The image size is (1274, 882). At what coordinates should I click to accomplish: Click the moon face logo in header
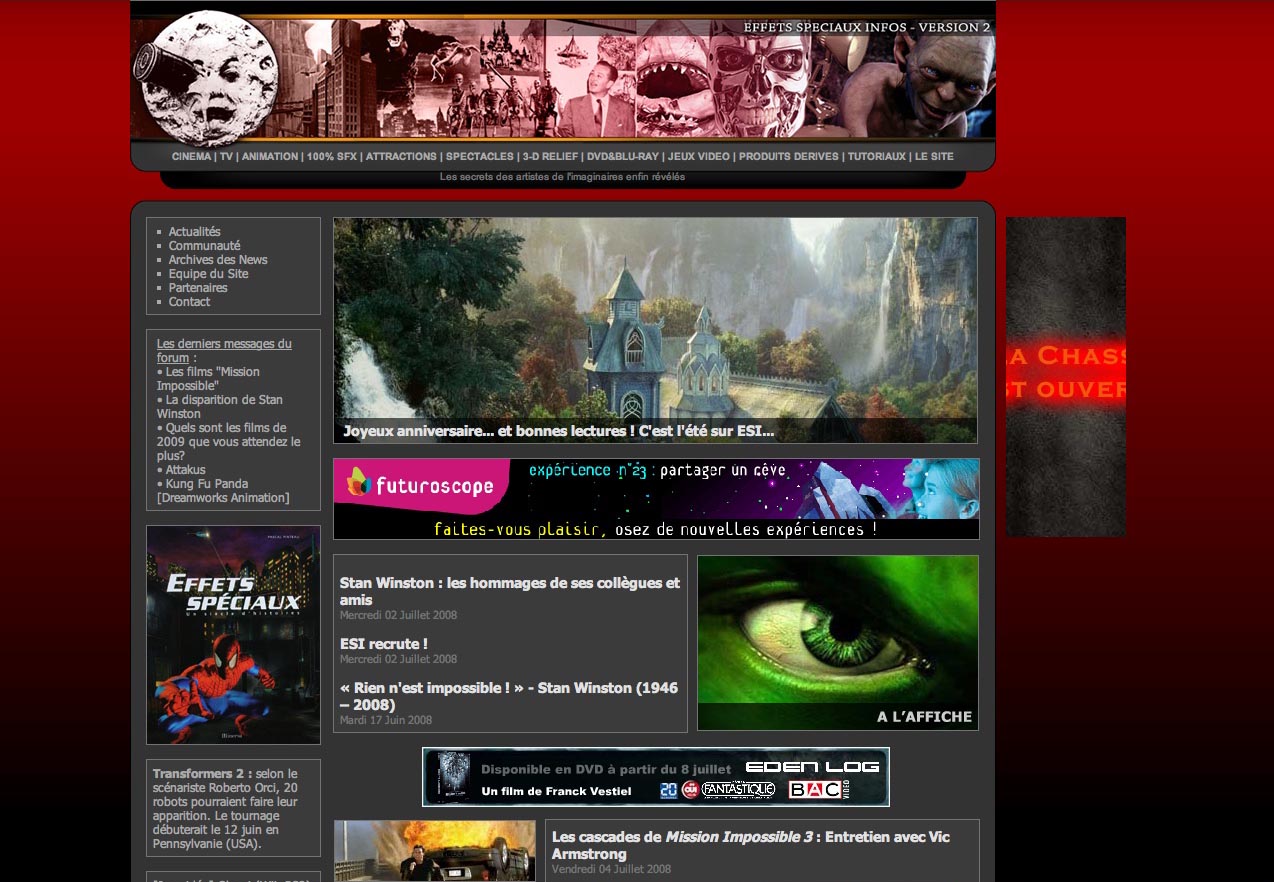coord(207,78)
